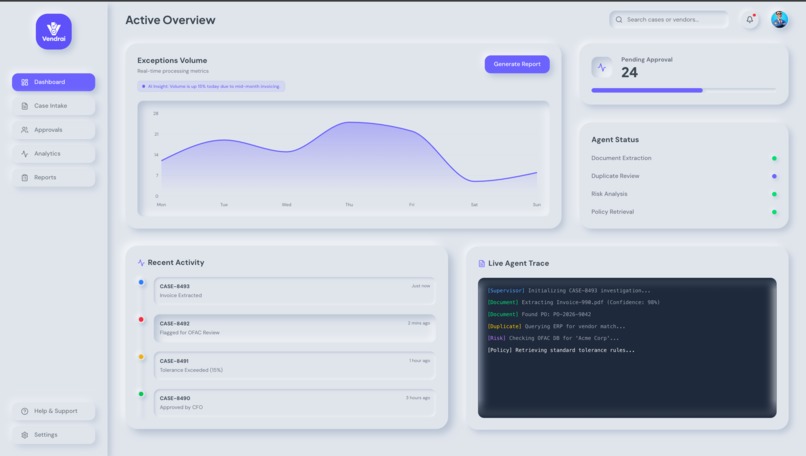
Task: Click the Pending Approval count 24
Action: coord(629,72)
